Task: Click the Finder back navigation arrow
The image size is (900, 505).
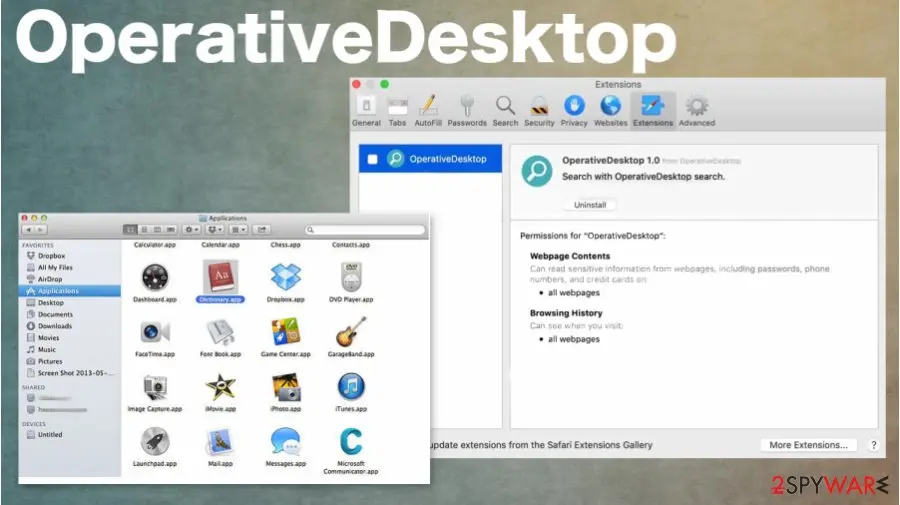Action: (x=28, y=230)
